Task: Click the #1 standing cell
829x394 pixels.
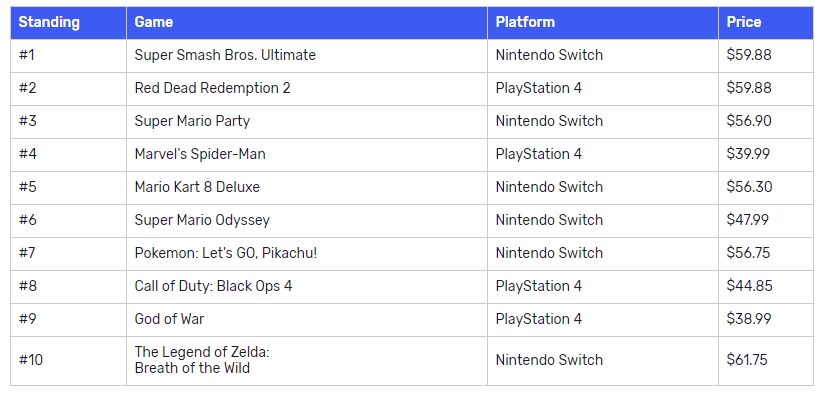Action: [x=69, y=56]
